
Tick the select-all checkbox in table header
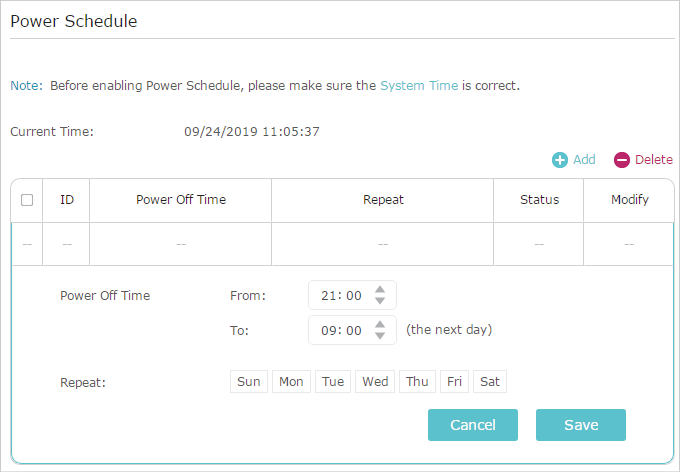click(x=27, y=200)
